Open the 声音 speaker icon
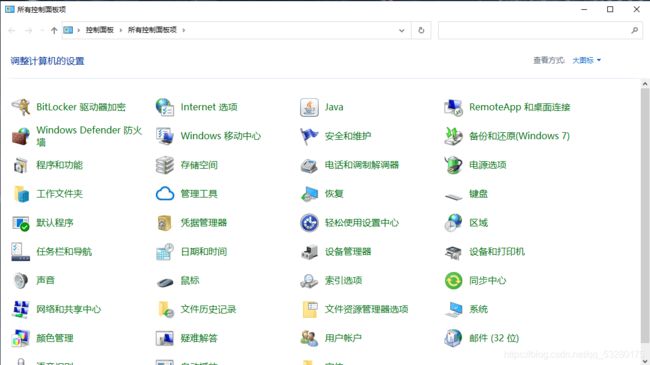This screenshot has height=365, width=650. 21,280
